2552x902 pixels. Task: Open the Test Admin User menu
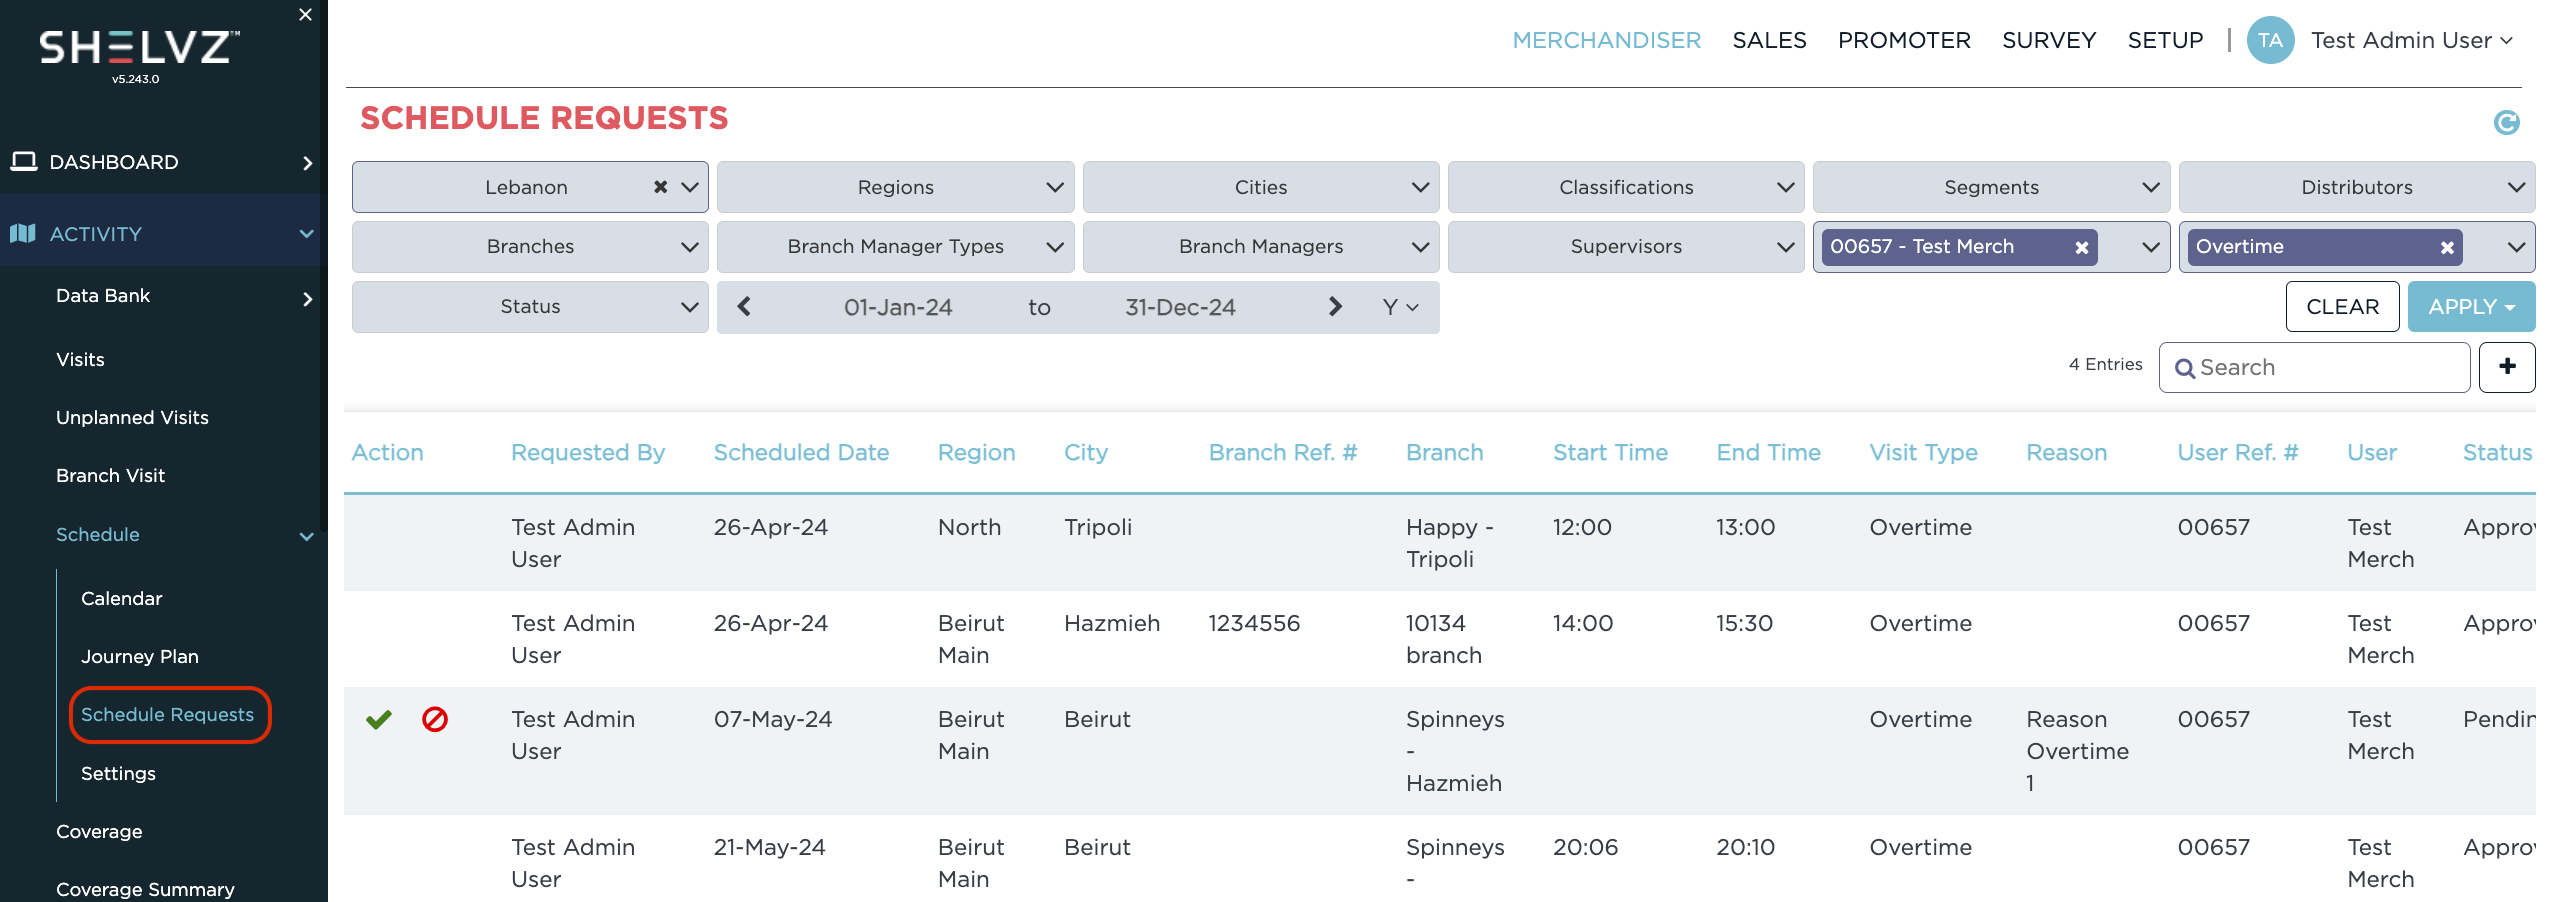2410,40
